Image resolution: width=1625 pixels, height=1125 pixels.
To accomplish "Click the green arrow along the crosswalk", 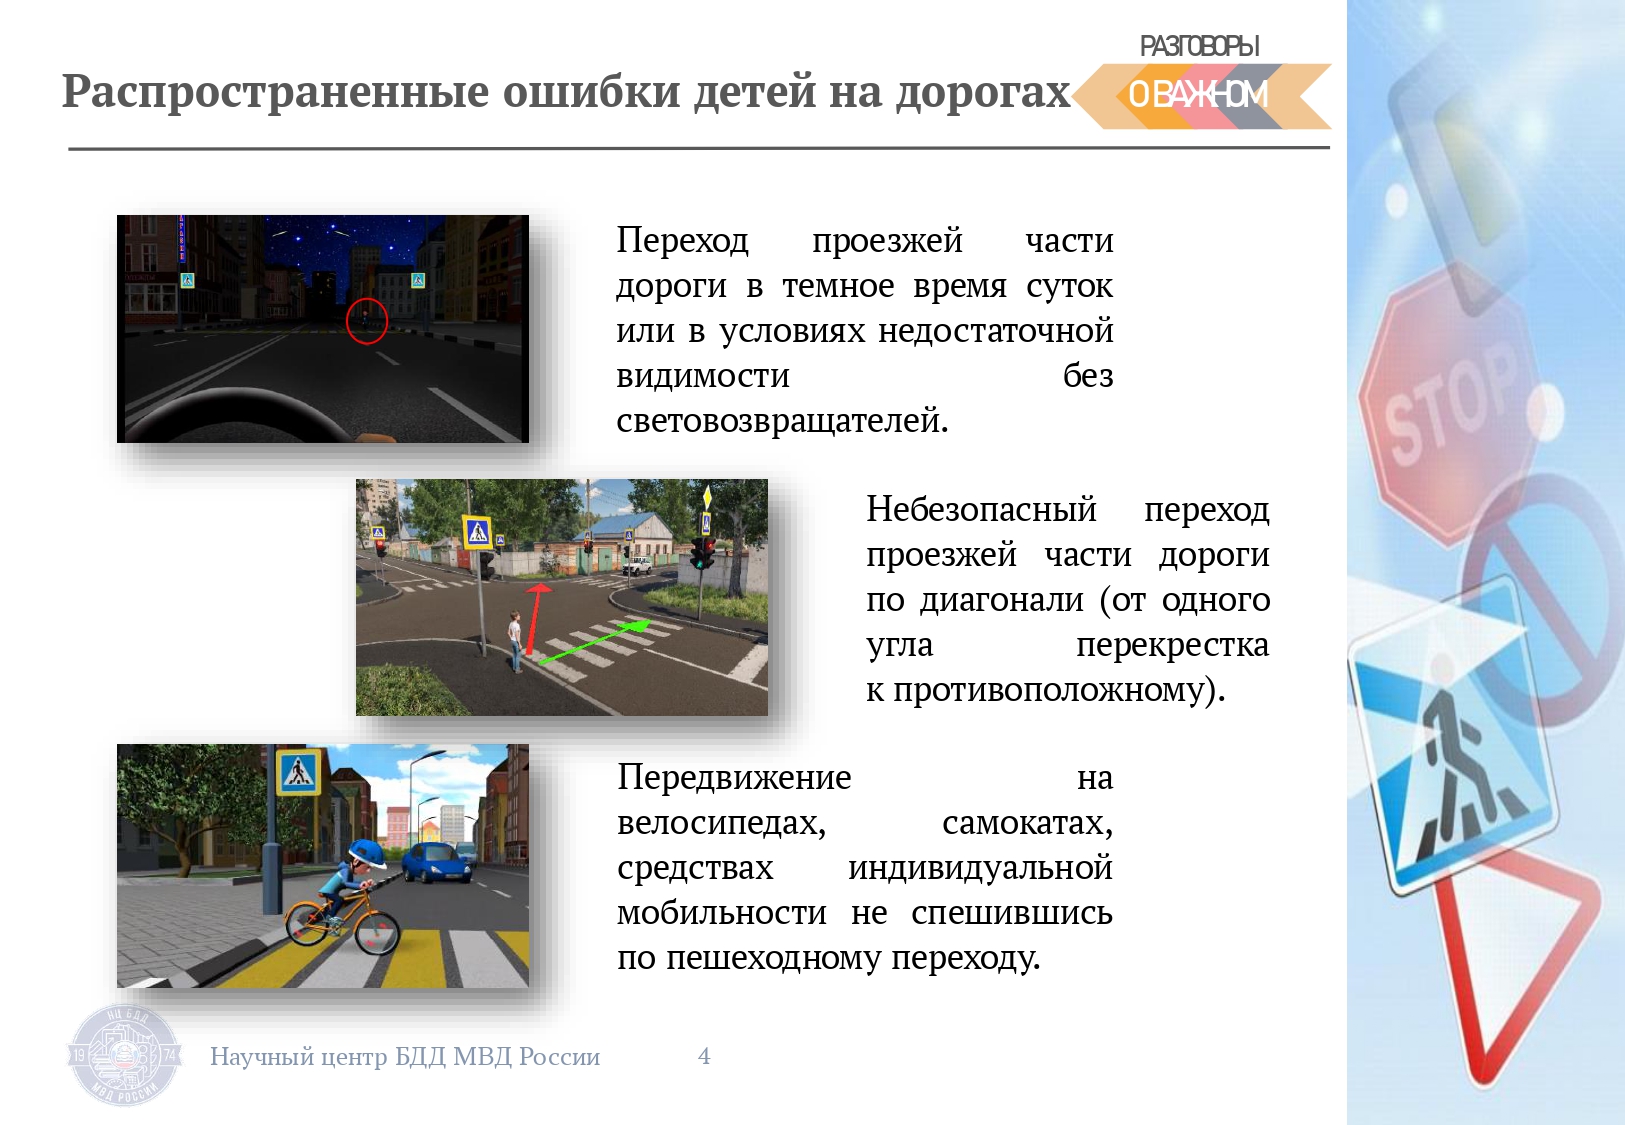I will point(595,642).
